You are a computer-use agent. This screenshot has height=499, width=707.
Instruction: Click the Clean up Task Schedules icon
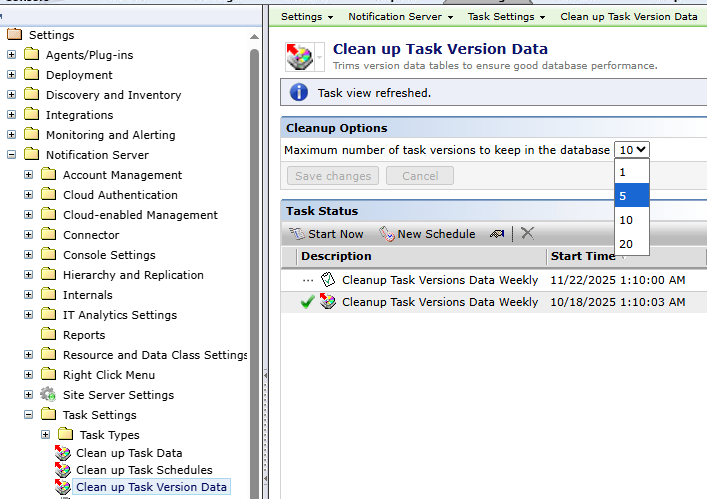[x=63, y=470]
